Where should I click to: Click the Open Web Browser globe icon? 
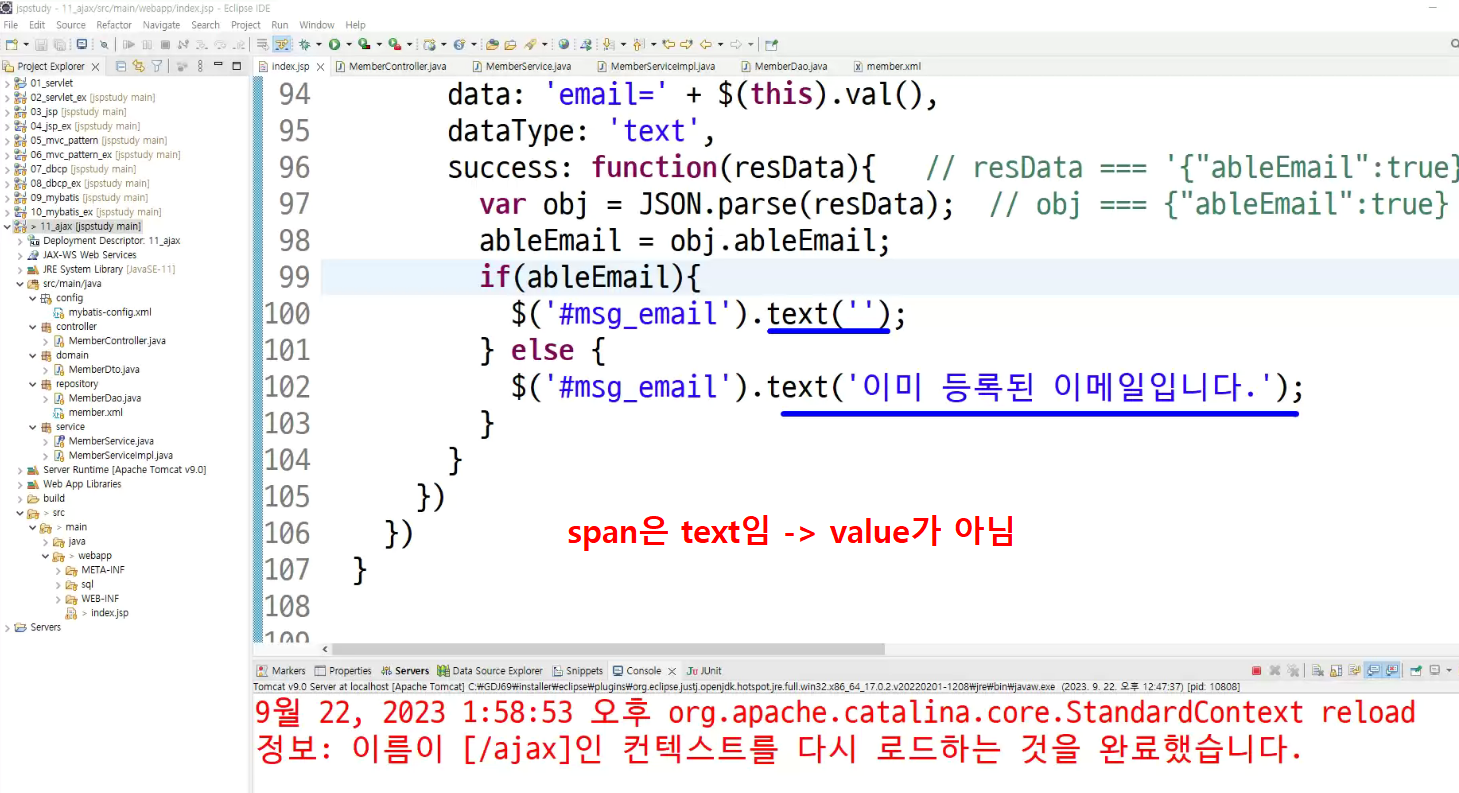pos(563,44)
